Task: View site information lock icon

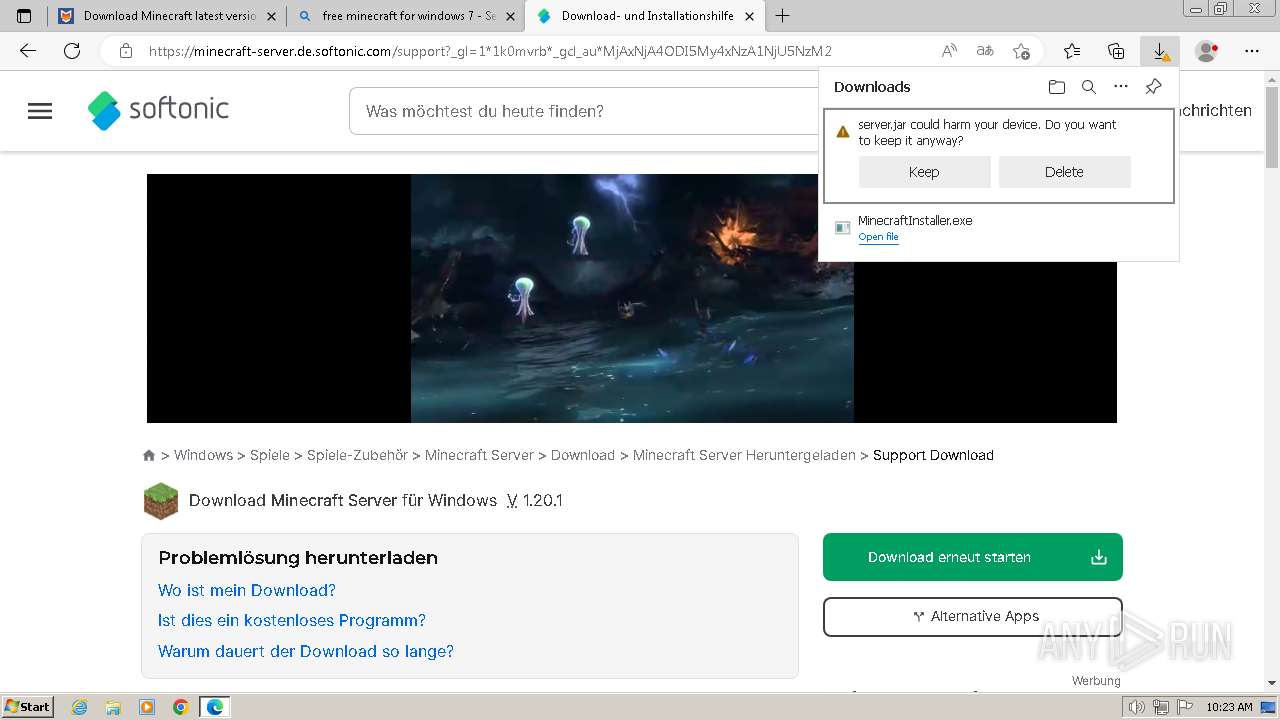Action: coord(126,51)
